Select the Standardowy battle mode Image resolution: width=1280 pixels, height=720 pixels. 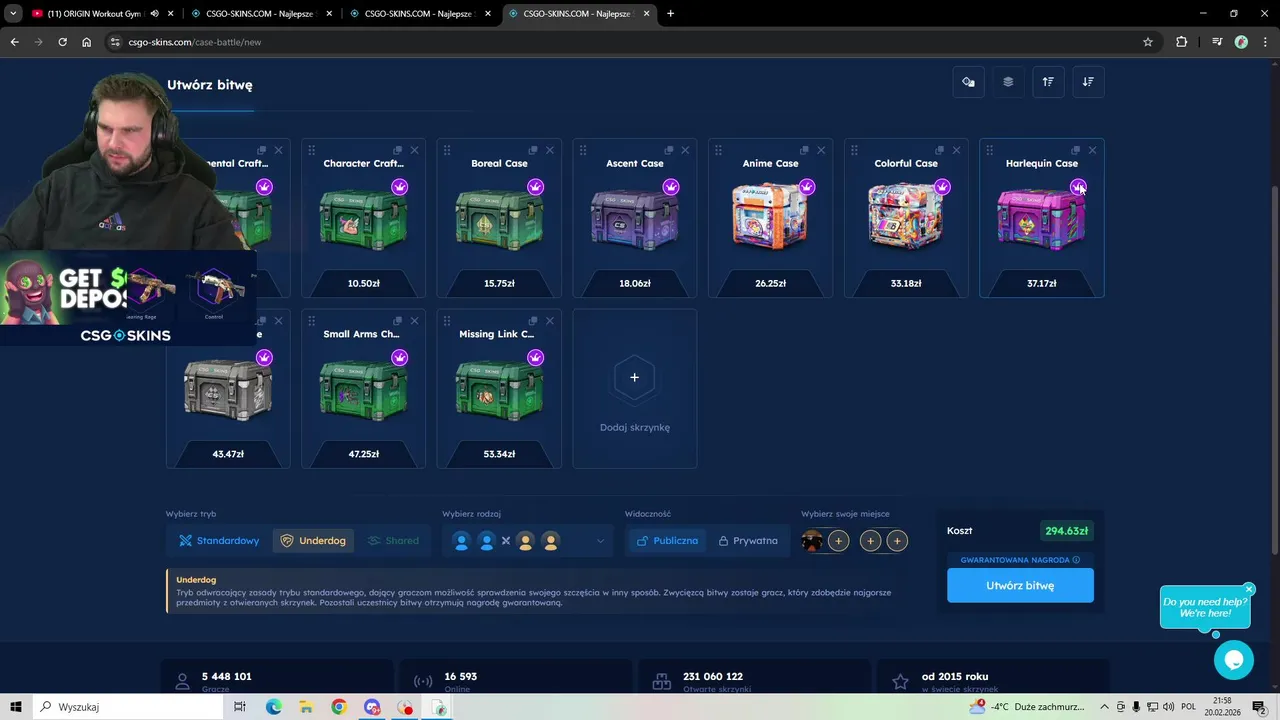click(x=219, y=541)
